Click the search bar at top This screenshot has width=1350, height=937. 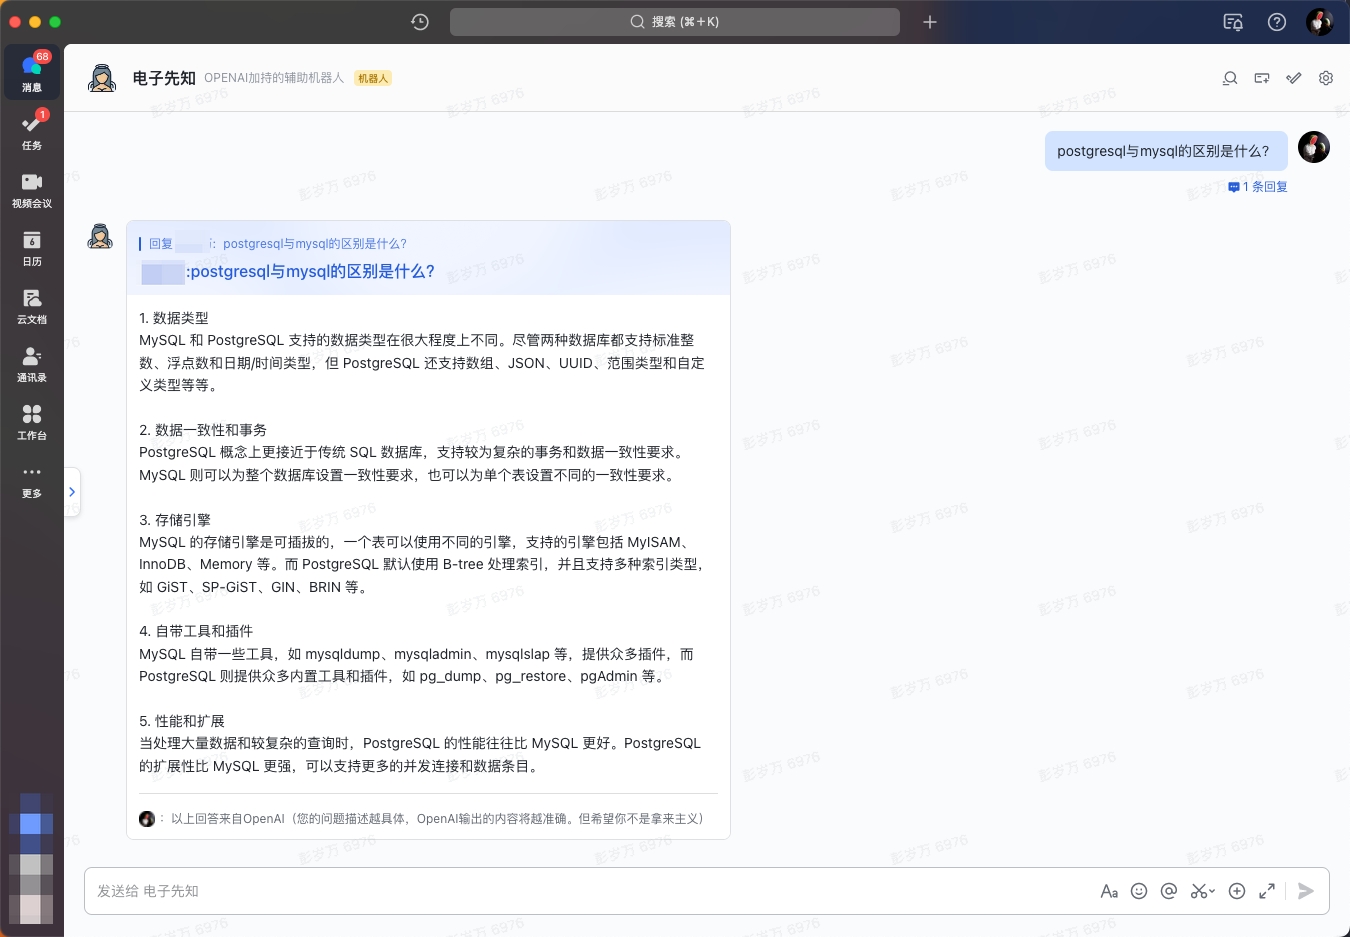pos(675,22)
